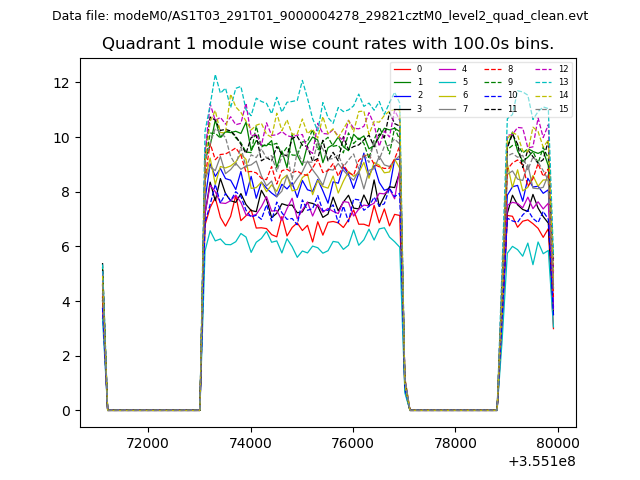This screenshot has width=640, height=480.
Task: Click the +3.551e8 axis offset label
Action: [541, 461]
